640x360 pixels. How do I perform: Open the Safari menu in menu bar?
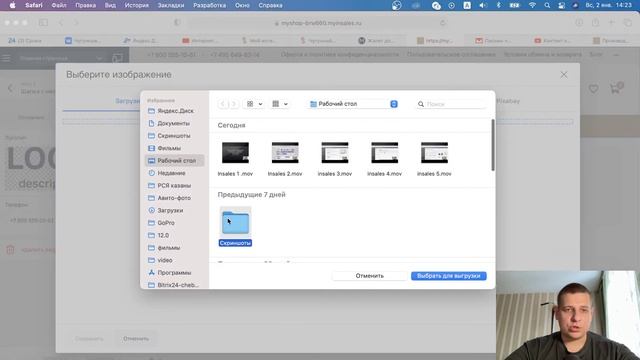(x=34, y=5)
